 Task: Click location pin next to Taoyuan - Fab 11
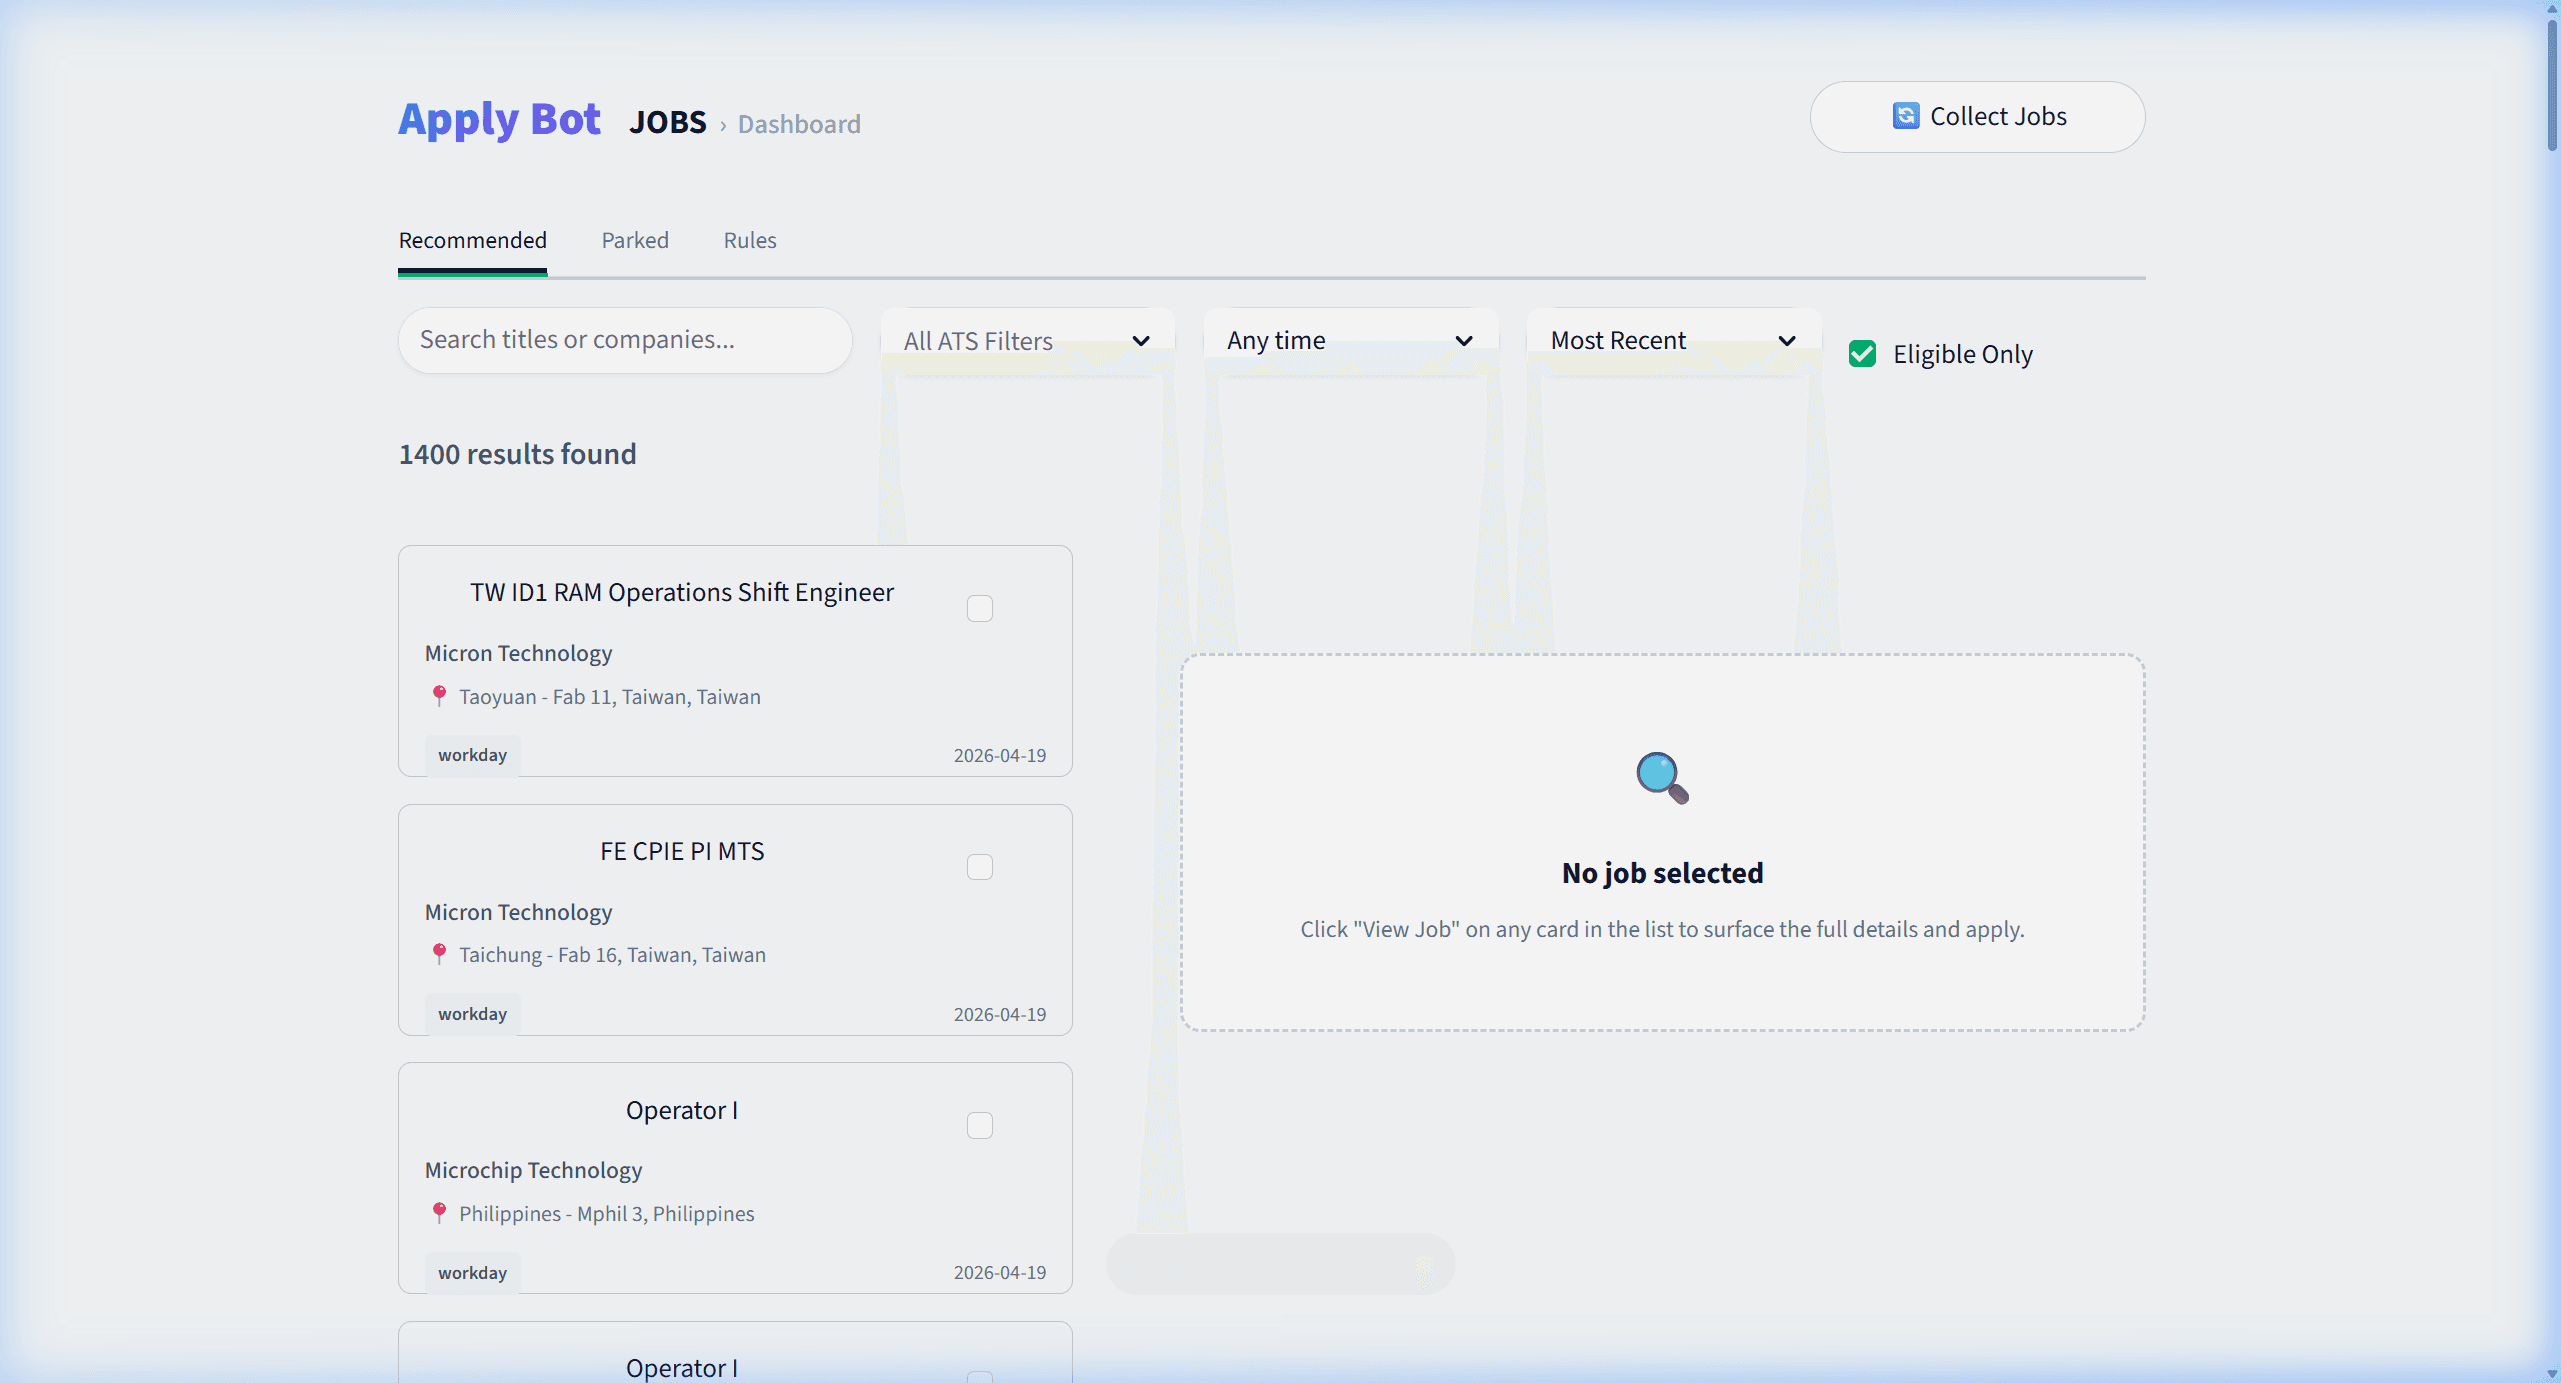pyautogui.click(x=439, y=696)
